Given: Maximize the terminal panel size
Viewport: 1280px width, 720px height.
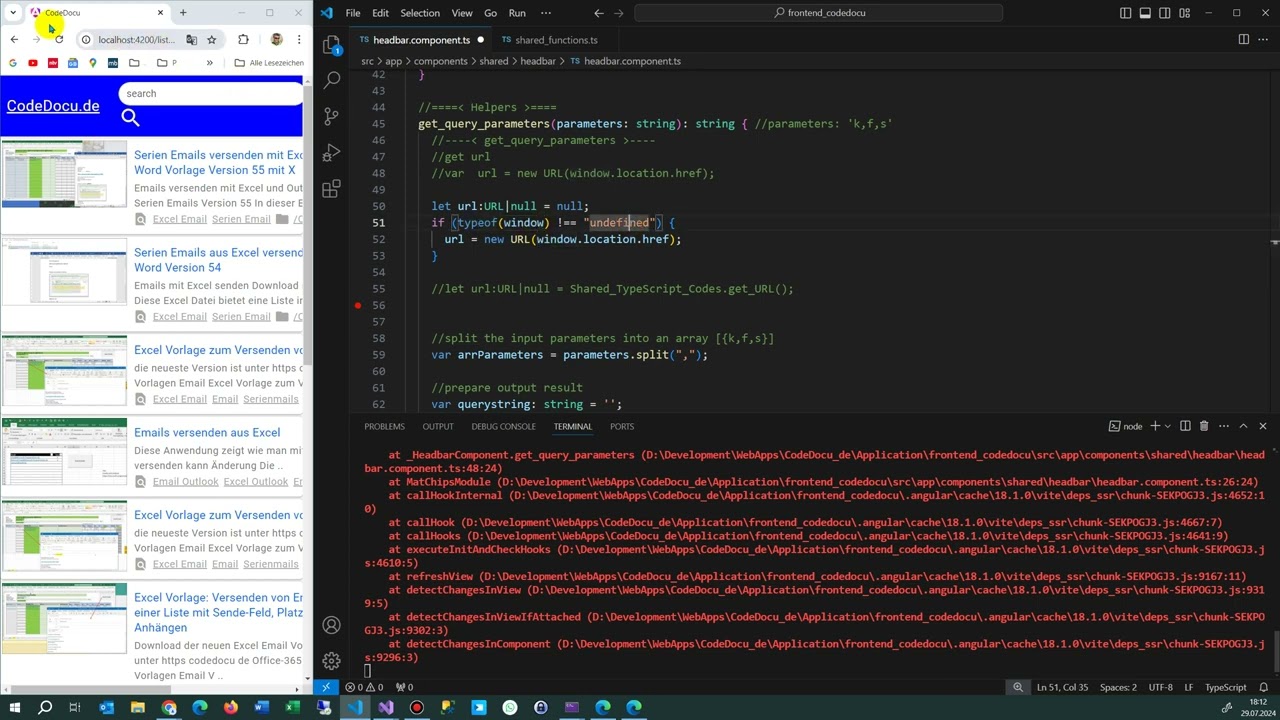Looking at the screenshot, I should click(x=1244, y=426).
